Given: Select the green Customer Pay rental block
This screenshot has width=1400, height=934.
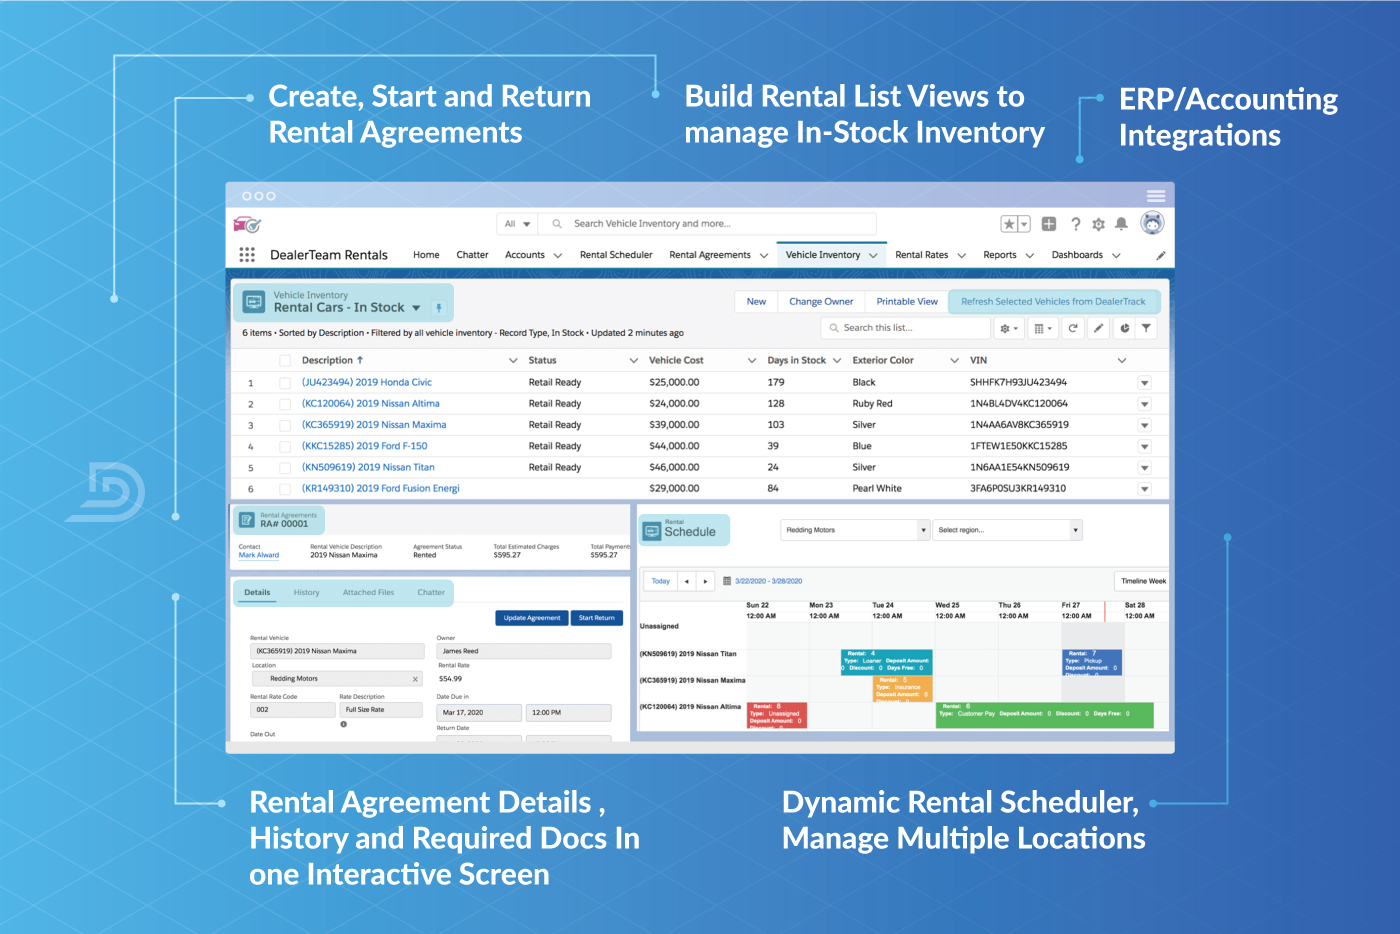Looking at the screenshot, I should tap(1043, 714).
